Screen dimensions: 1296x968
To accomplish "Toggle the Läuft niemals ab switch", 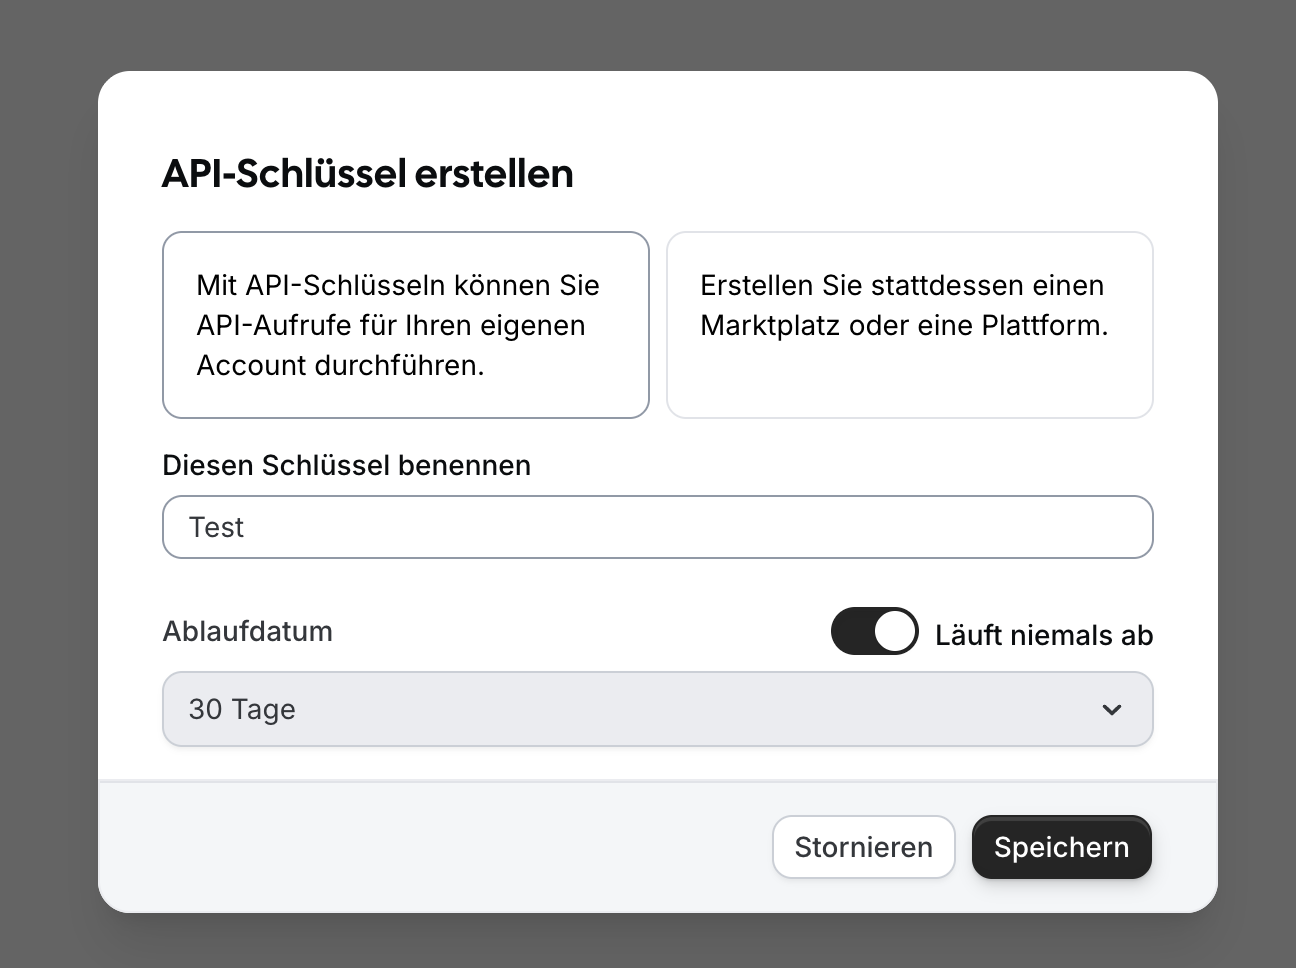I will (x=874, y=632).
